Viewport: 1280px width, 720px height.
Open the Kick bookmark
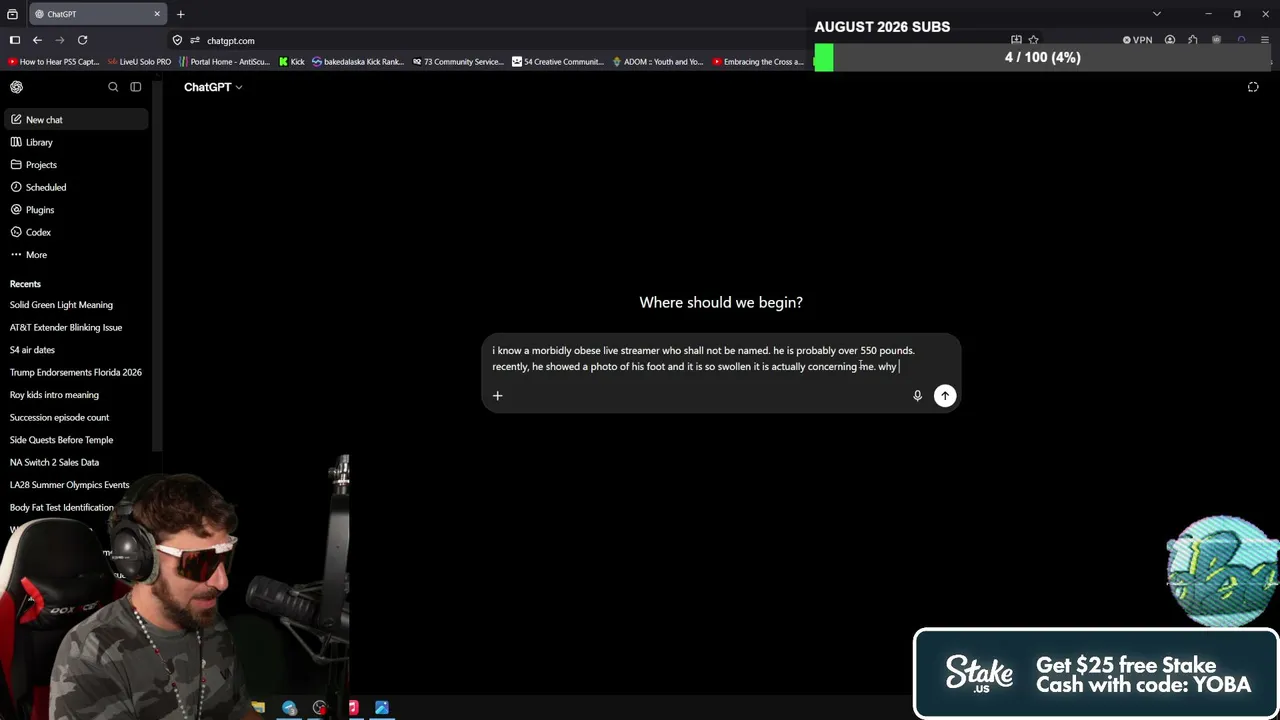(x=291, y=62)
